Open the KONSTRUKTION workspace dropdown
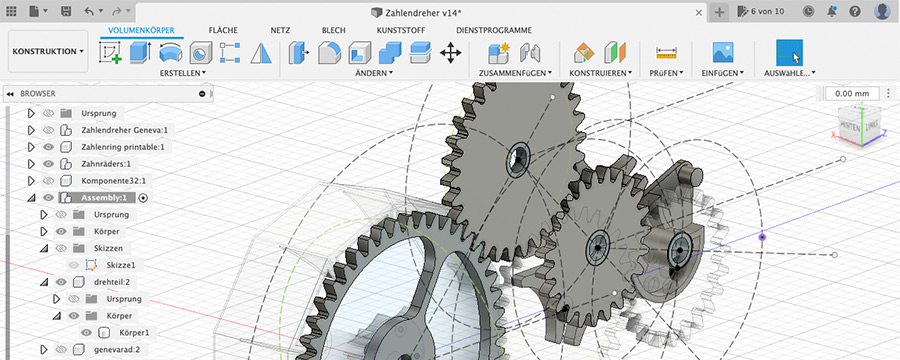Image resolution: width=900 pixels, height=360 pixels. (48, 51)
